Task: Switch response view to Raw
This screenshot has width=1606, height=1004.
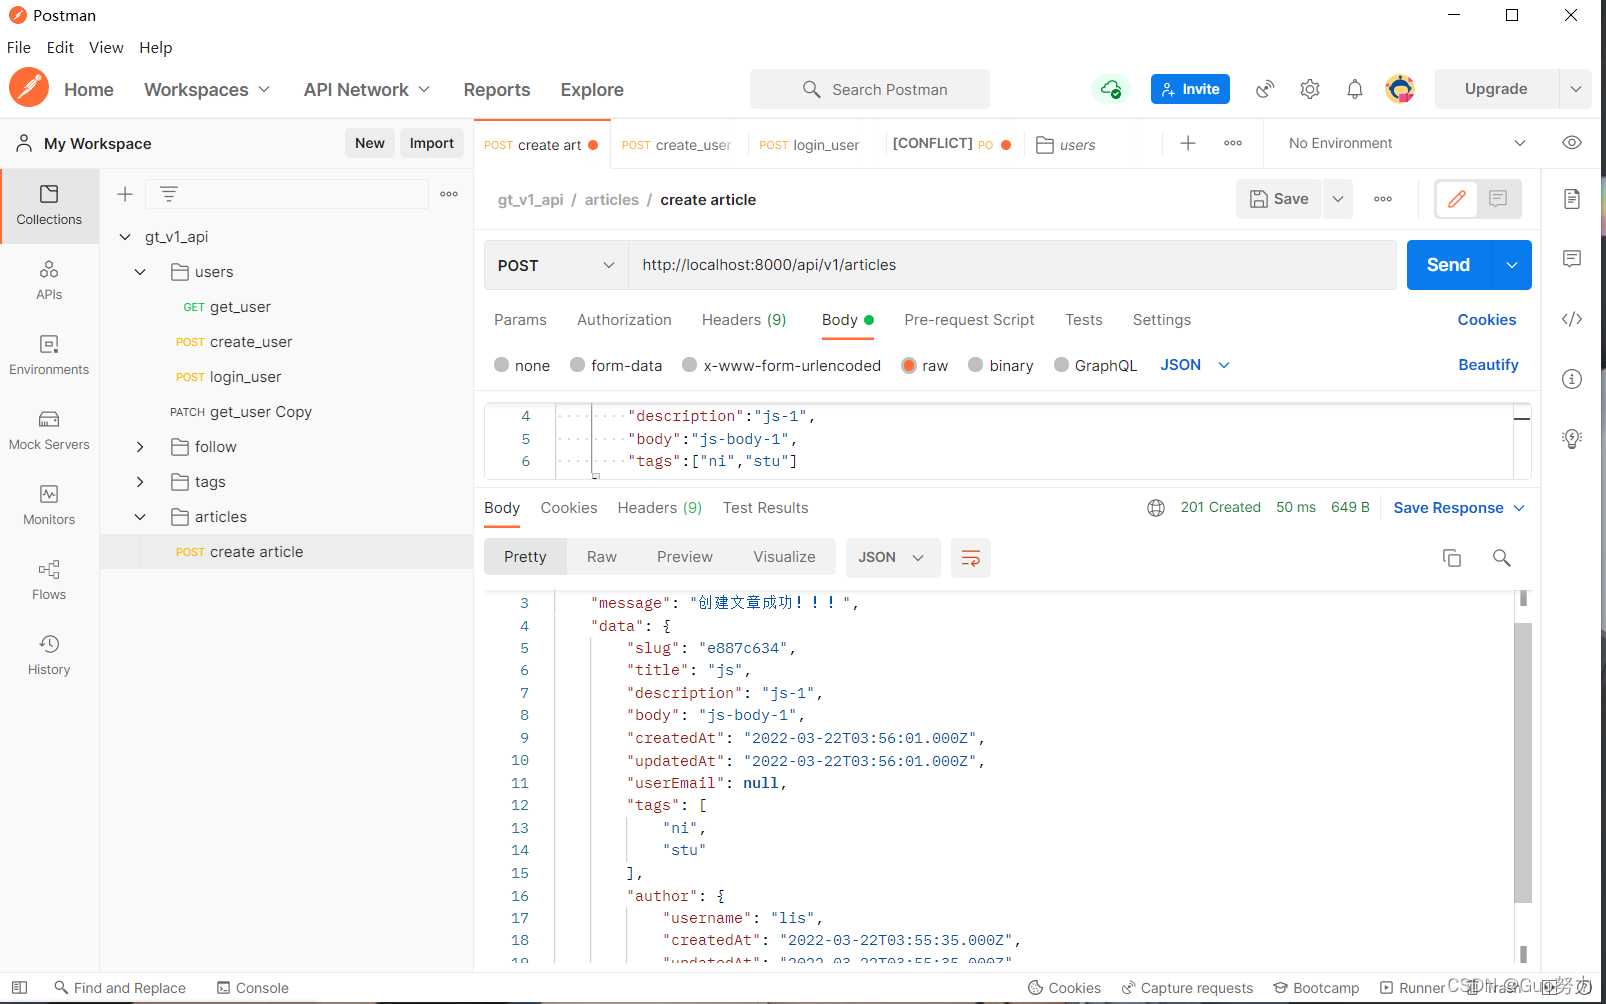Action: [x=602, y=557]
